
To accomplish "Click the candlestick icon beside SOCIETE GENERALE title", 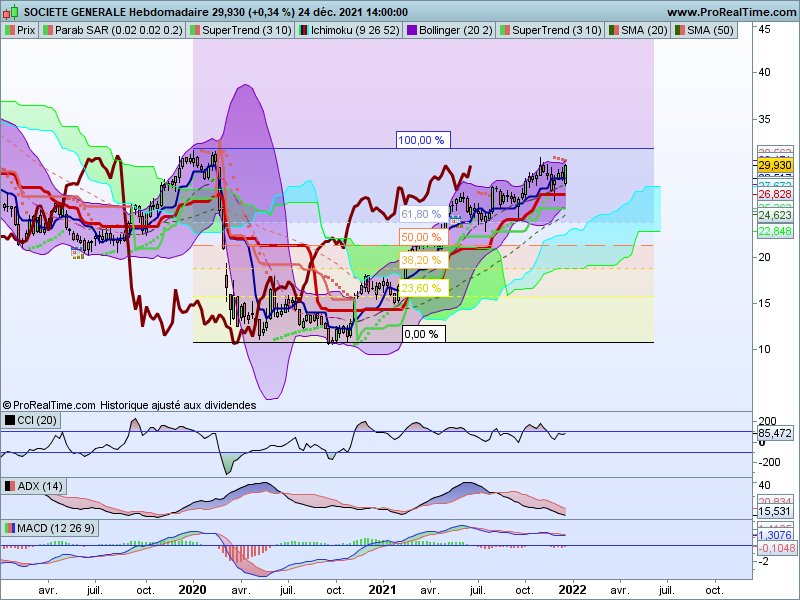I will (11, 12).
